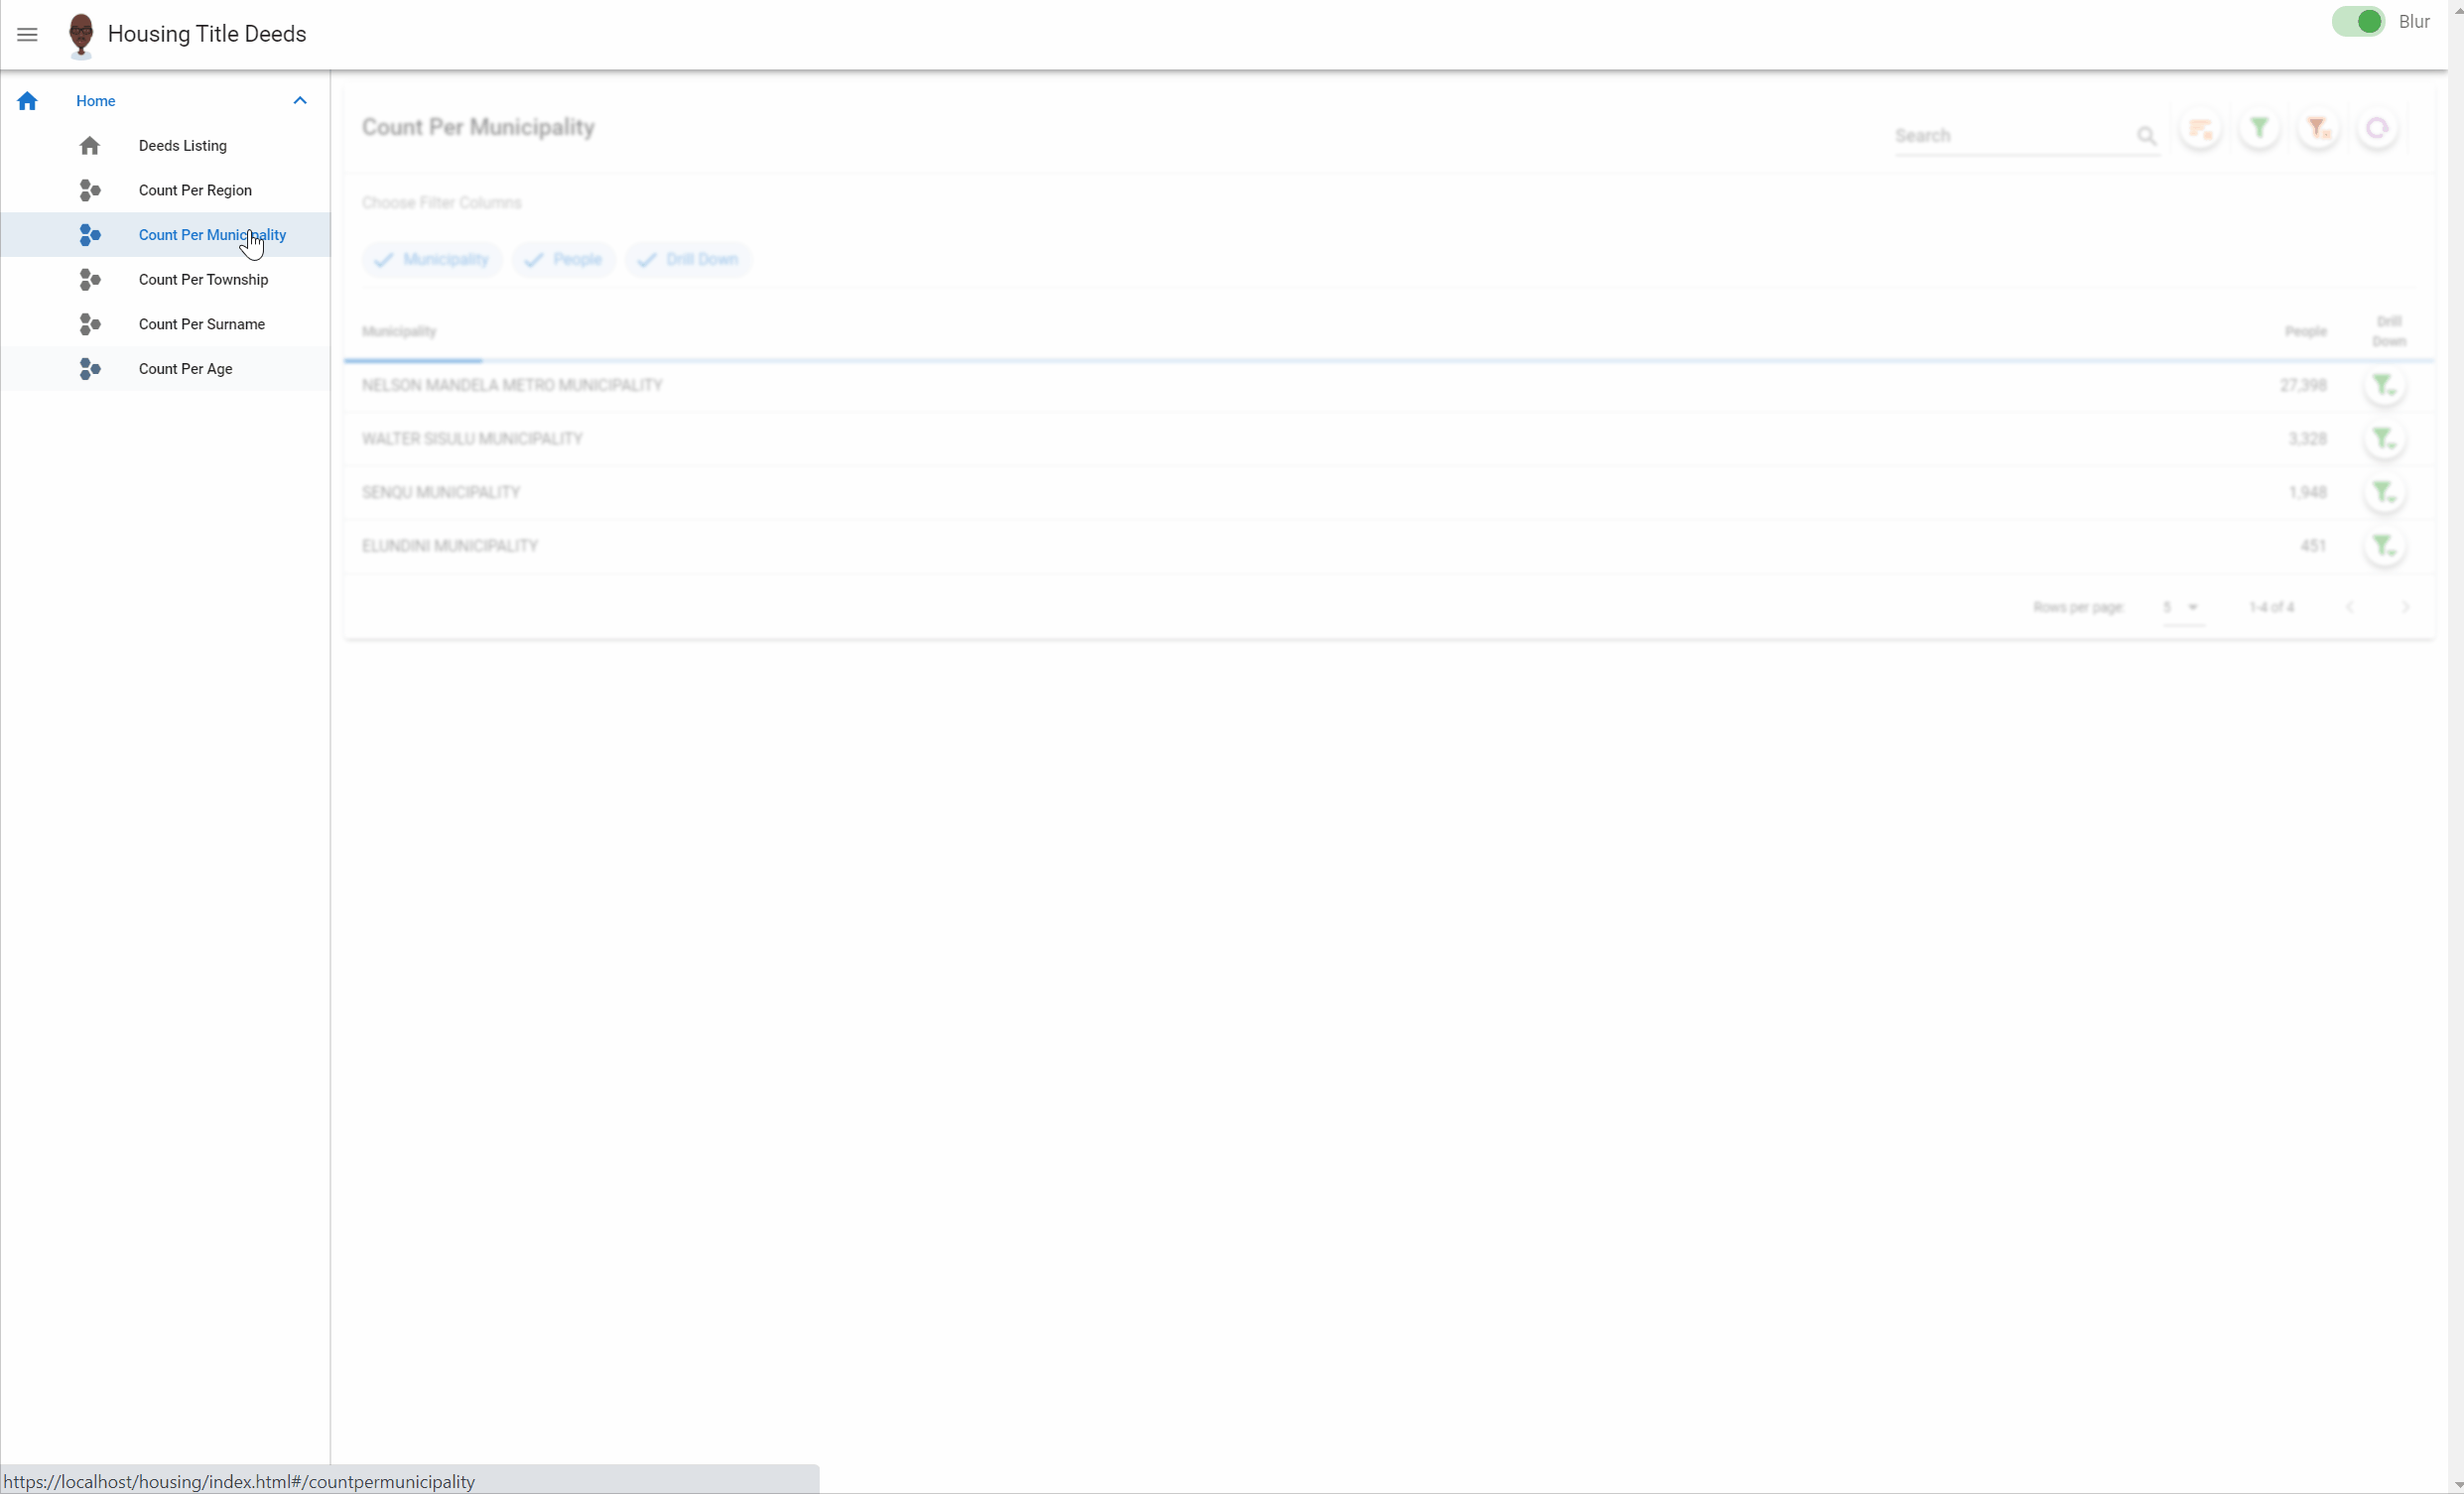The image size is (2464, 1494).
Task: Click the clear filters funnel icon
Action: (x=2319, y=130)
